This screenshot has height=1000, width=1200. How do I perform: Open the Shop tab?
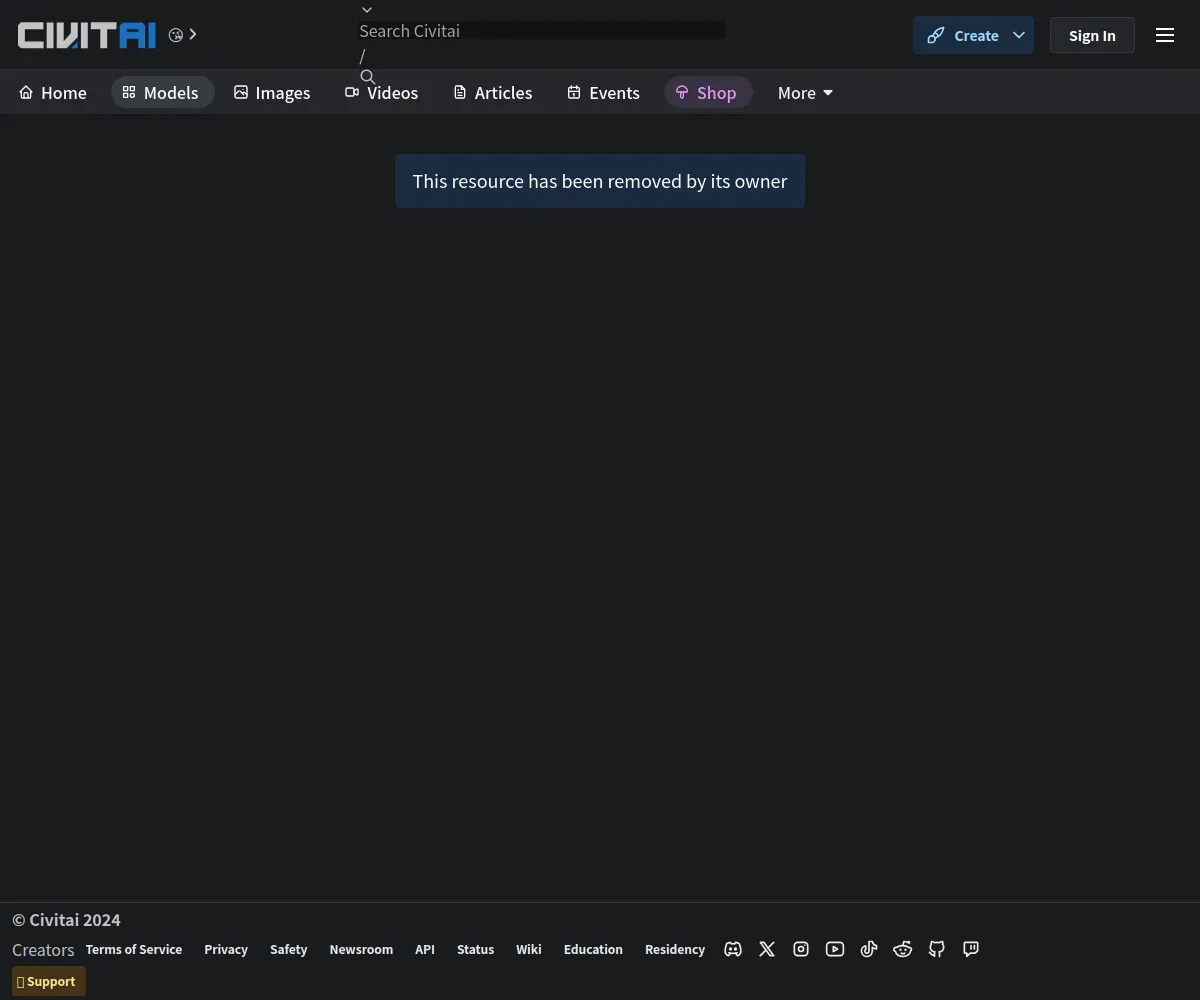707,92
